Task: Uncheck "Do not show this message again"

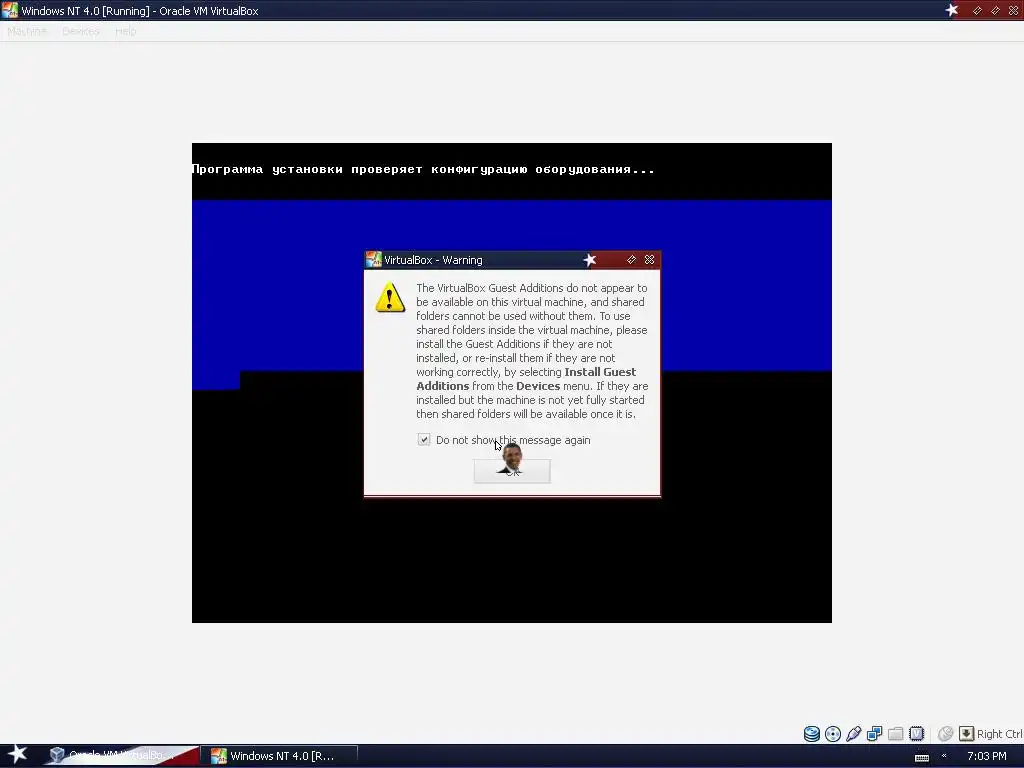Action: 424,440
